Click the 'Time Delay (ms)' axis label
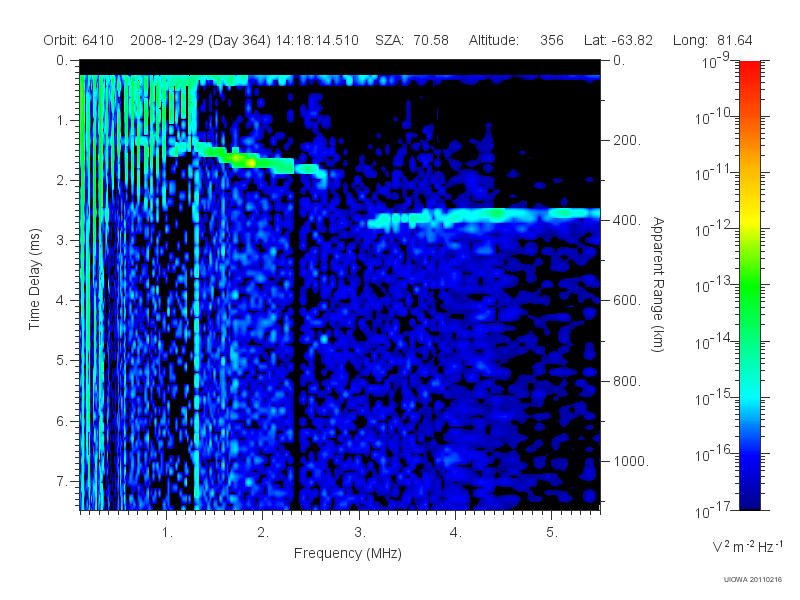 pos(34,279)
